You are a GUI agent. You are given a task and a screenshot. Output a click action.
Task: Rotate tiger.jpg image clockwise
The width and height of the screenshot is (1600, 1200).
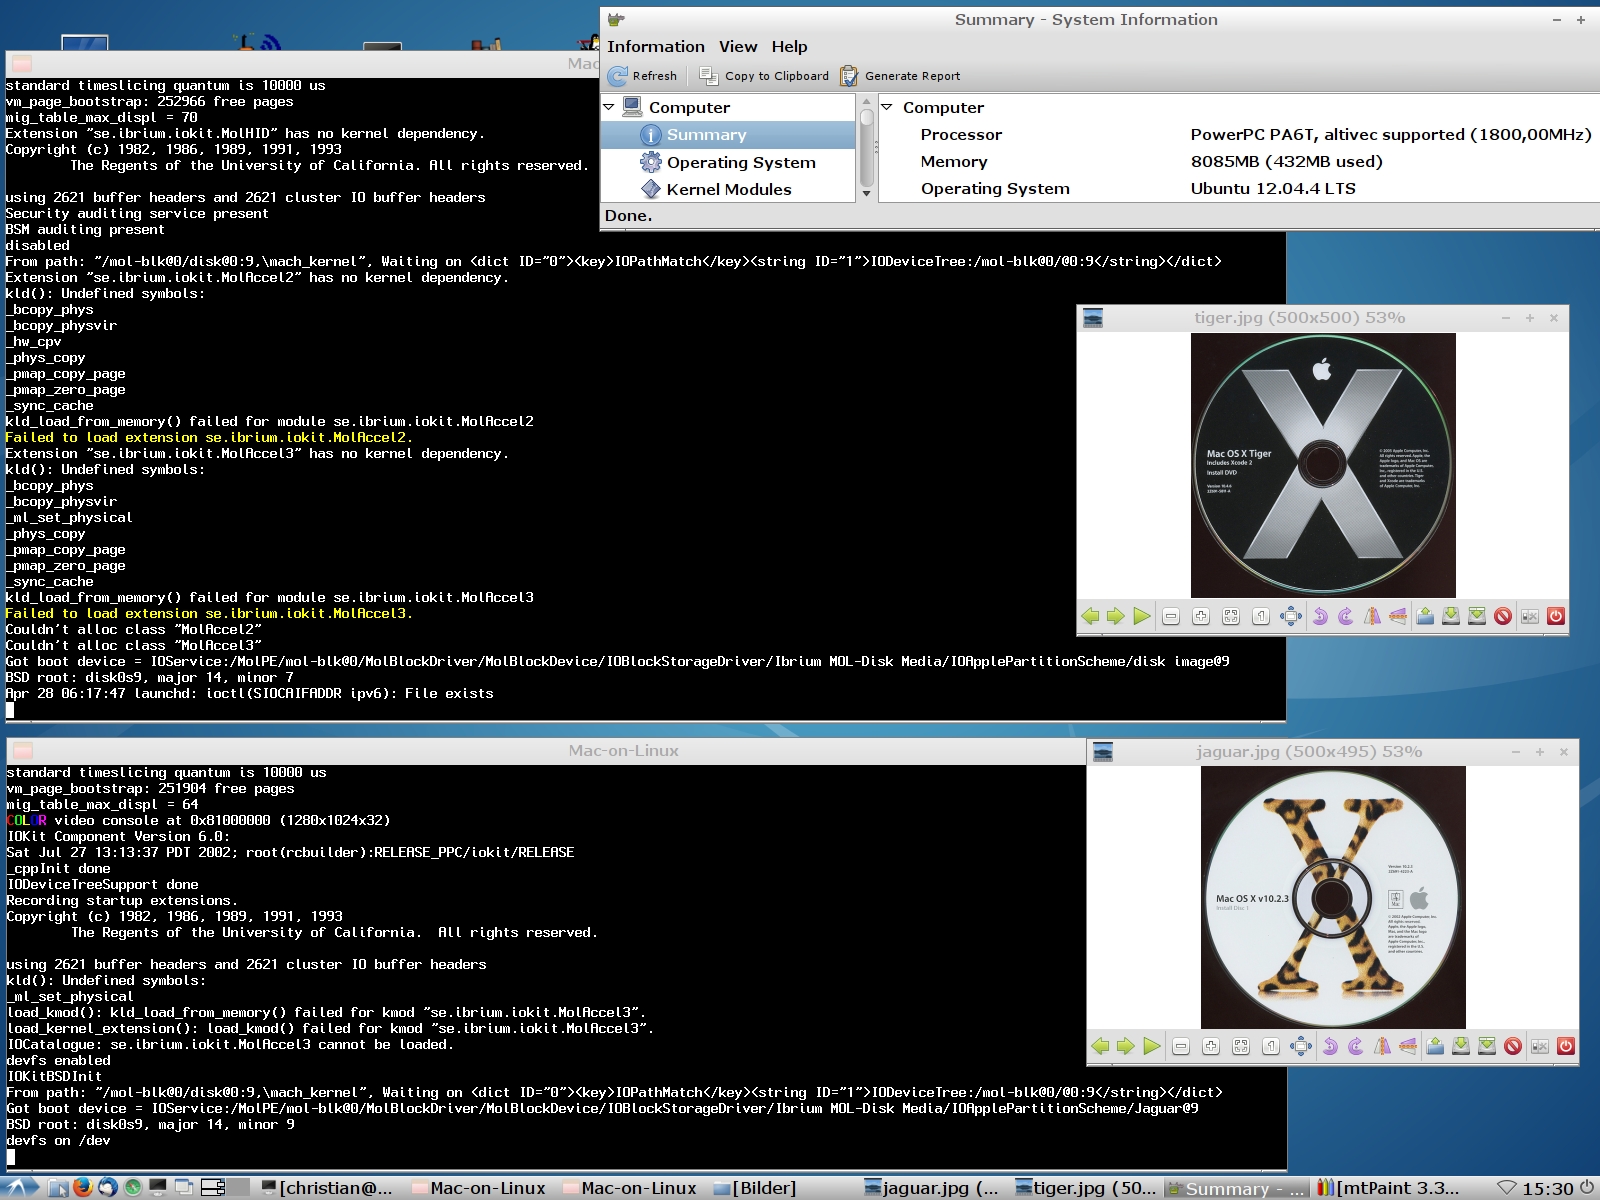pos(1345,617)
